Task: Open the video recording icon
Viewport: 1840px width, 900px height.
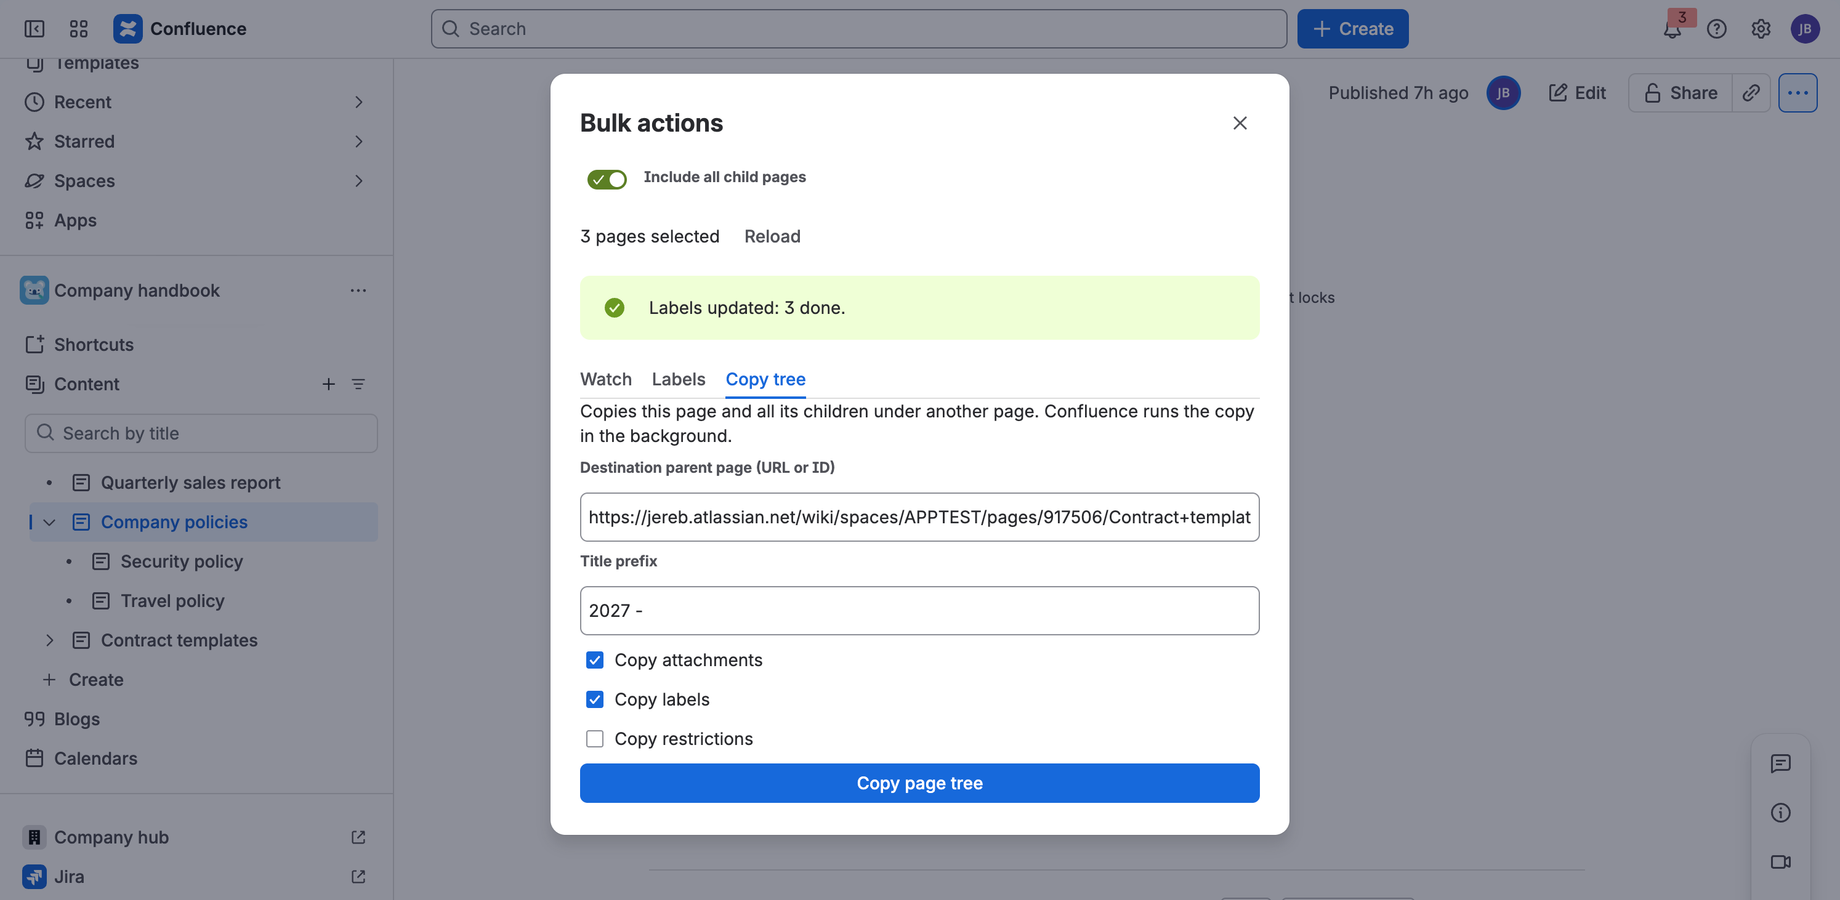Action: [1781, 862]
